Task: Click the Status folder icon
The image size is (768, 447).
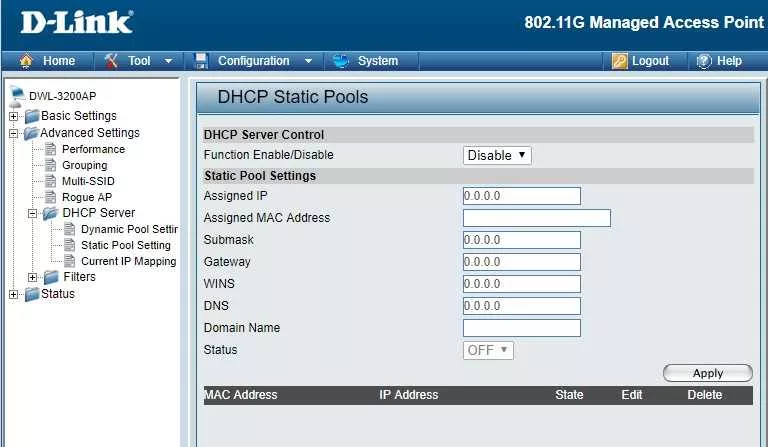Action: pyautogui.click(x=32, y=294)
